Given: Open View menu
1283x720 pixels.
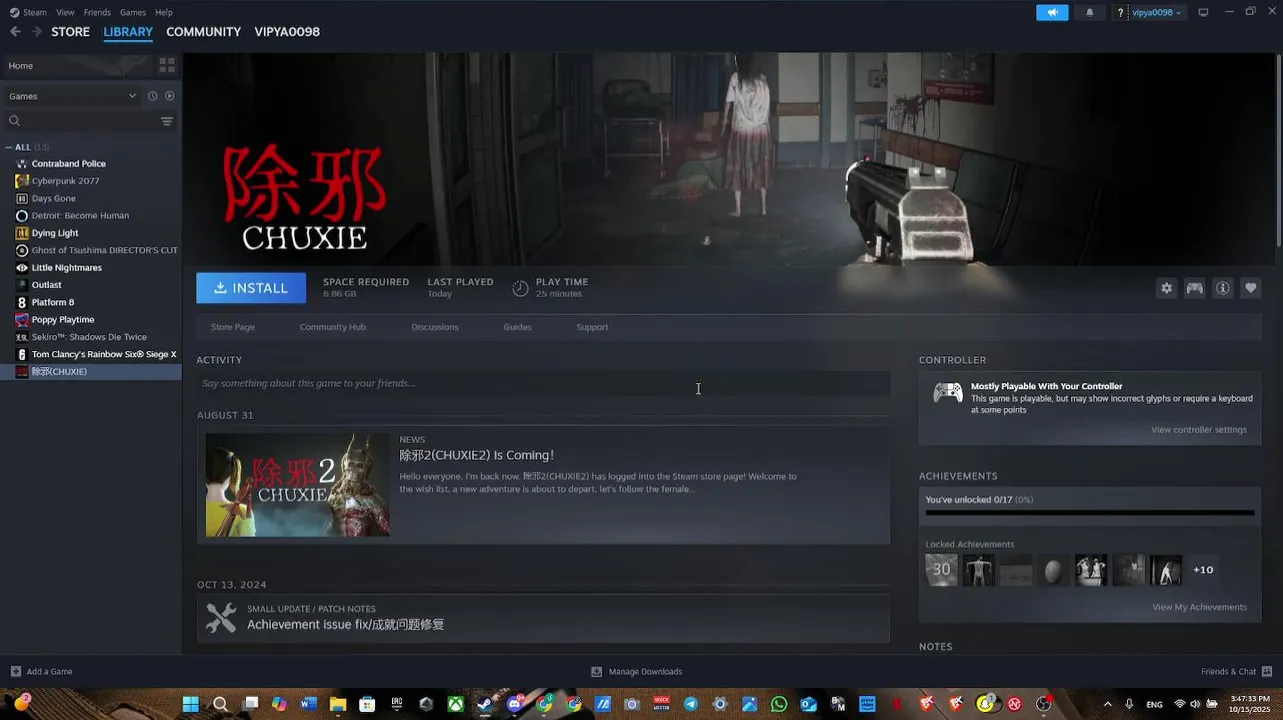Looking at the screenshot, I should pos(65,12).
